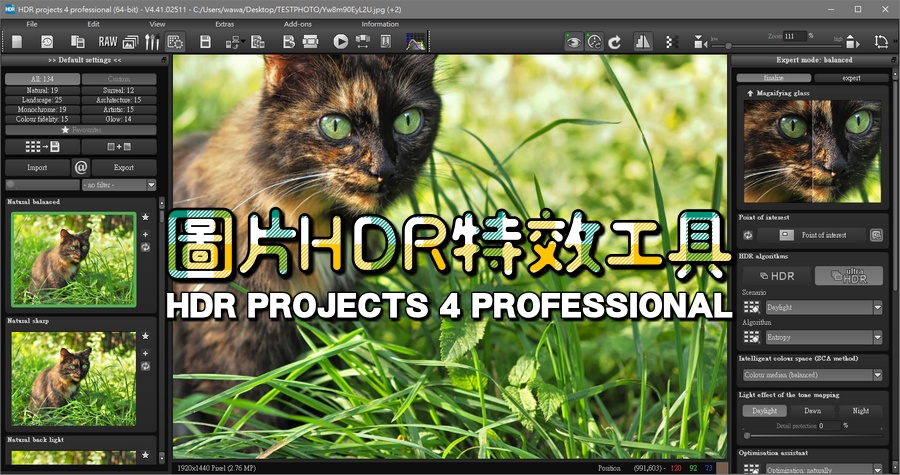900x475 pixels.
Task: Select the HDR algorithm button
Action: [777, 276]
